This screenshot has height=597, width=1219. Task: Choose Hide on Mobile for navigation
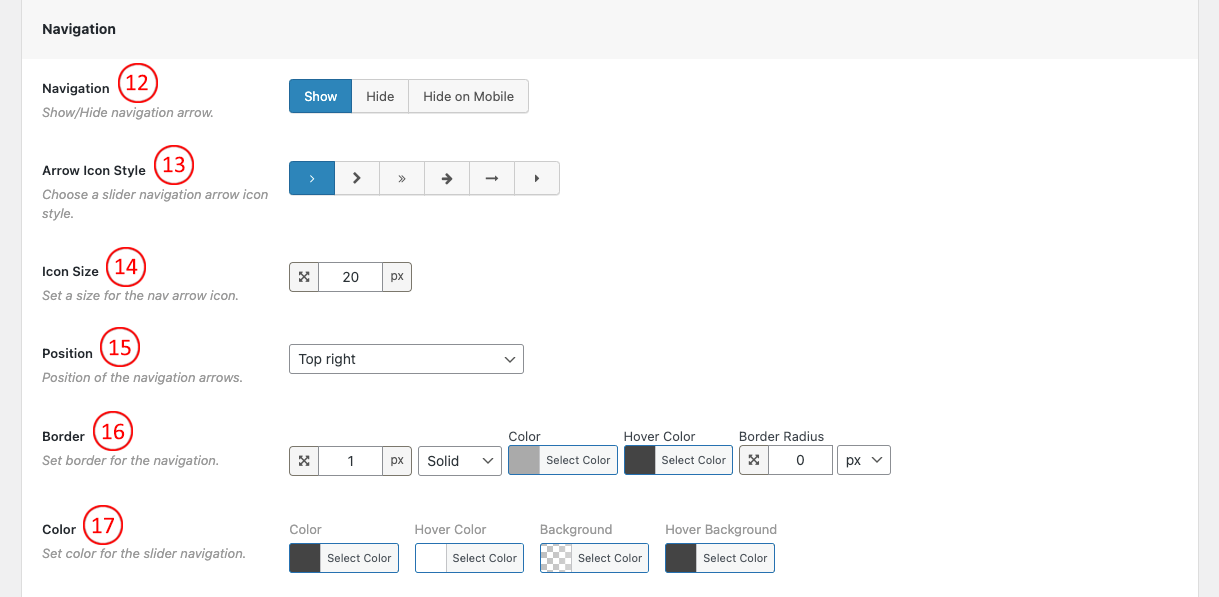[x=468, y=96]
